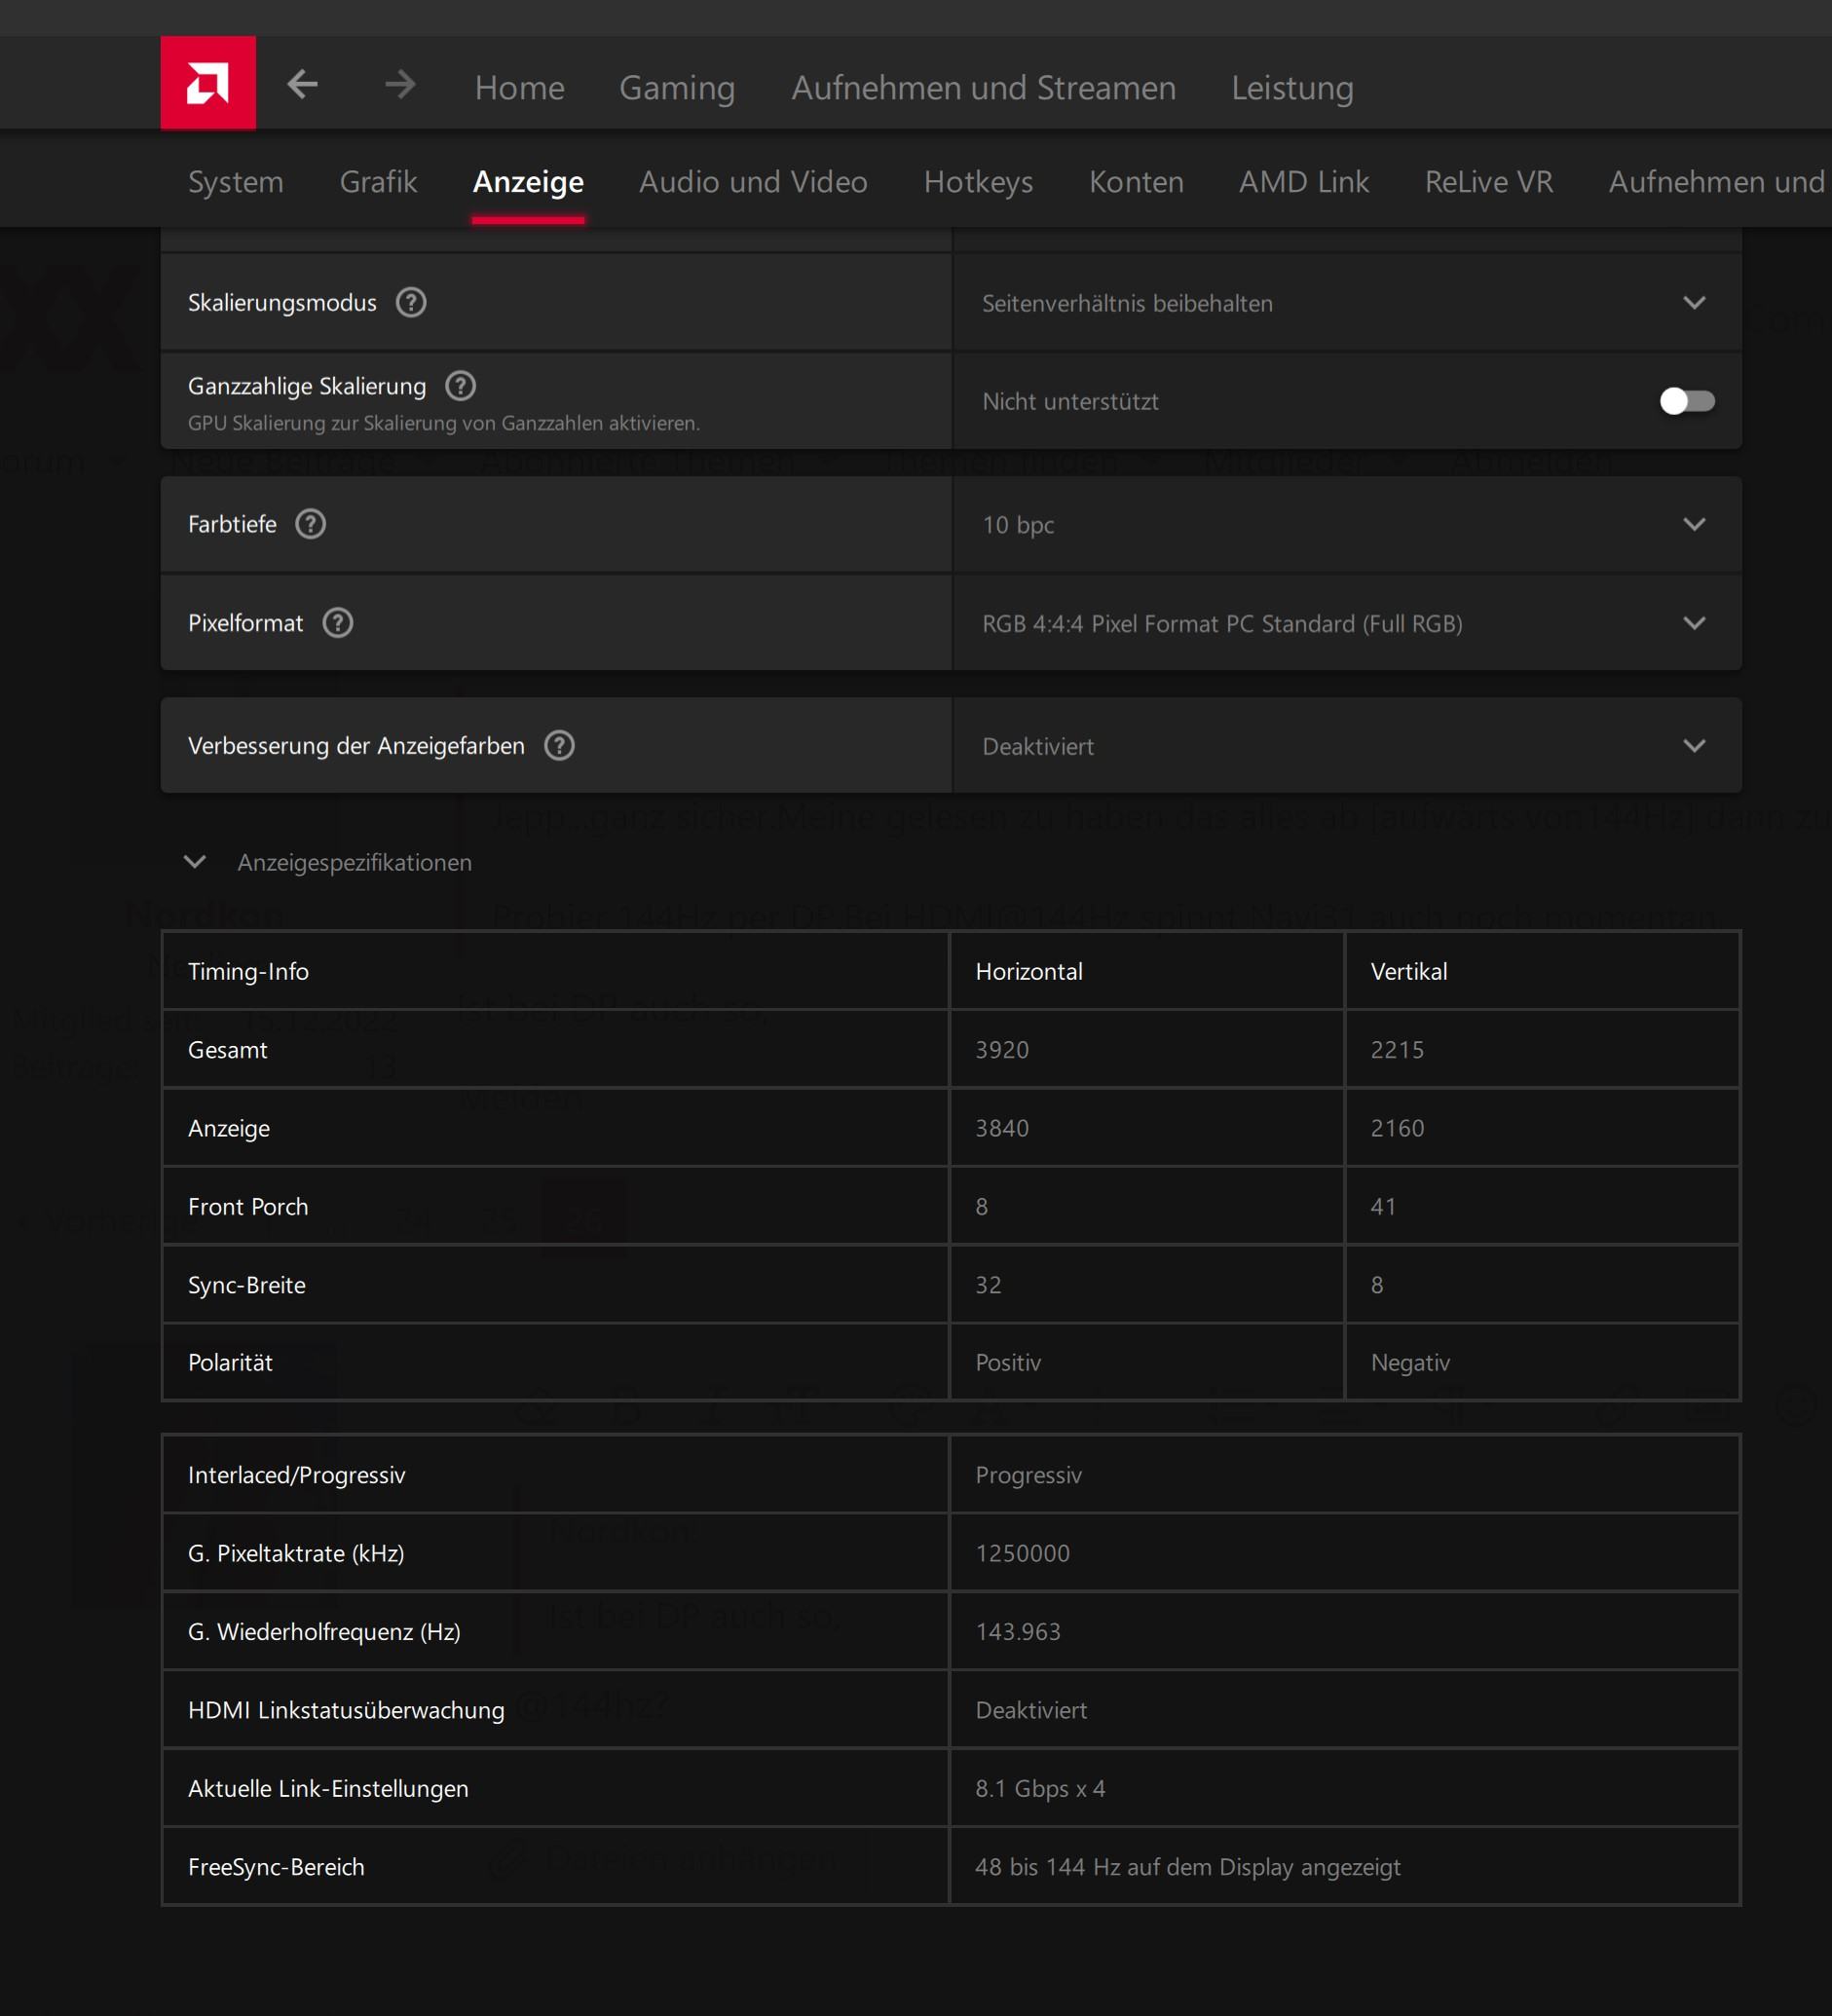Viewport: 1832px width, 2016px height.
Task: Go to Aufnehmen und Streamen in top navigation
Action: (983, 88)
